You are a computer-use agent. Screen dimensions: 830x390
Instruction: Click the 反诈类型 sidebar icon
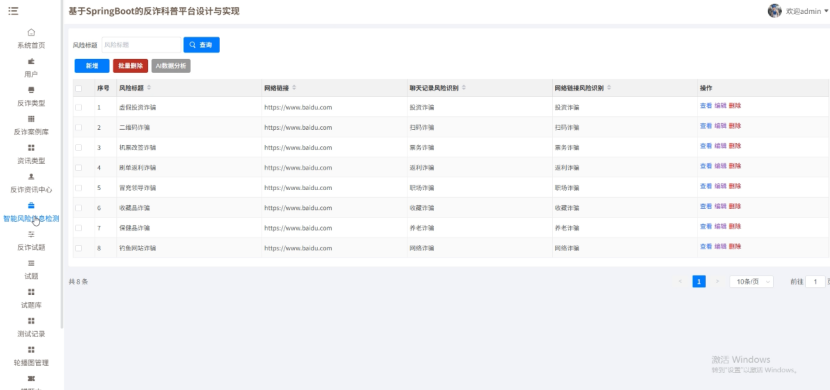pyautogui.click(x=31, y=90)
